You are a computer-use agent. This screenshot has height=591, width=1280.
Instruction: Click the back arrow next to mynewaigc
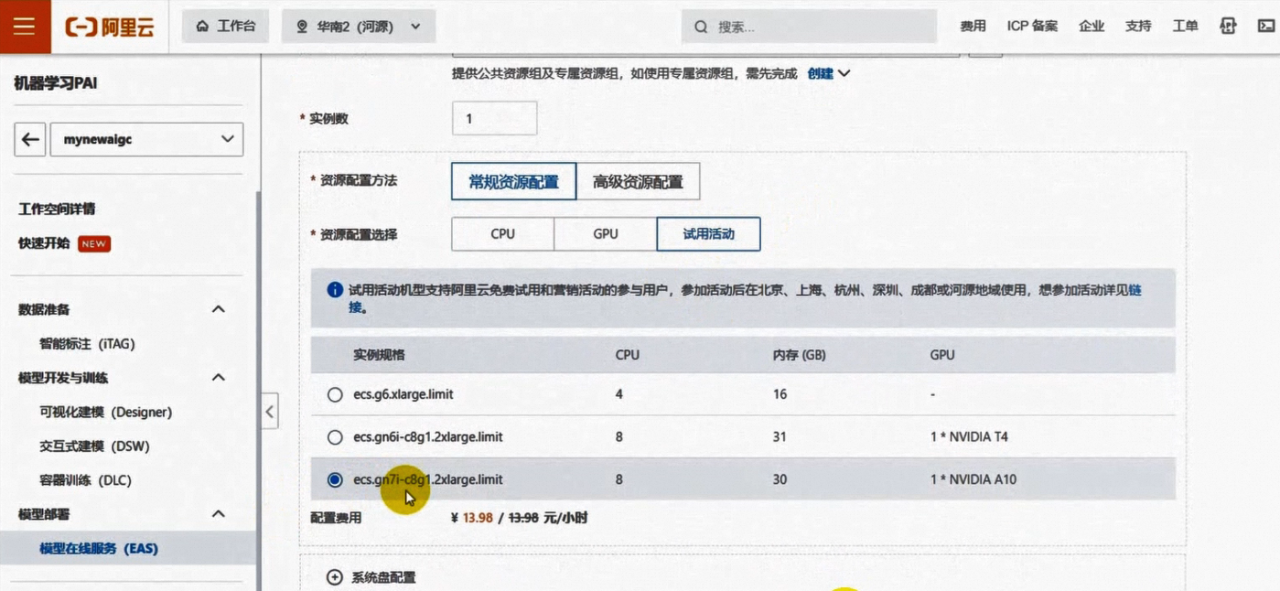[x=31, y=140]
